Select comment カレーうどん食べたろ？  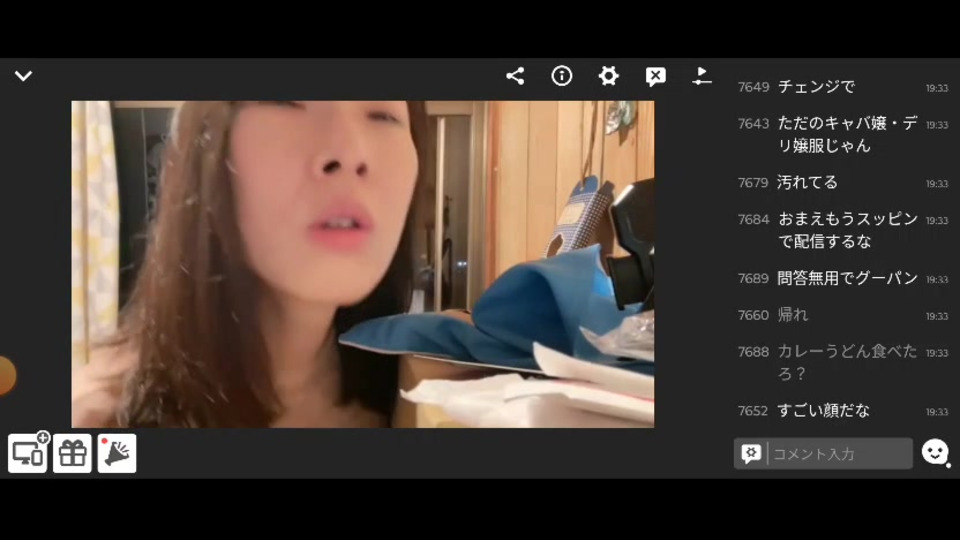[847, 362]
